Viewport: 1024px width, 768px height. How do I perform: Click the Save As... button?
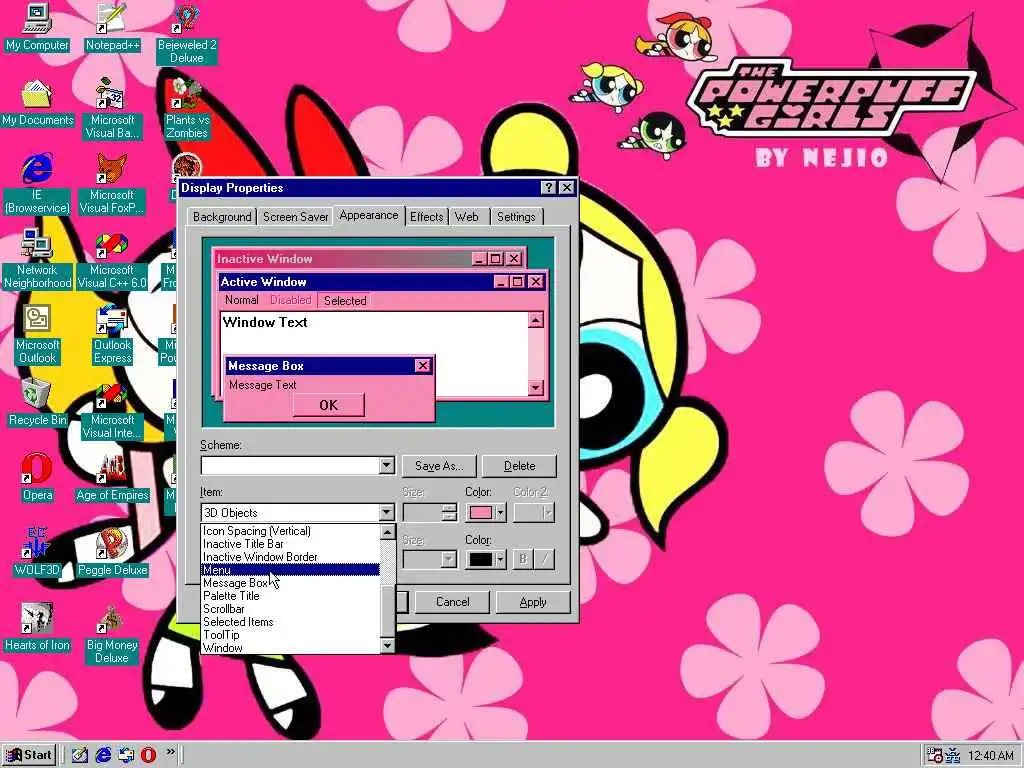point(439,466)
